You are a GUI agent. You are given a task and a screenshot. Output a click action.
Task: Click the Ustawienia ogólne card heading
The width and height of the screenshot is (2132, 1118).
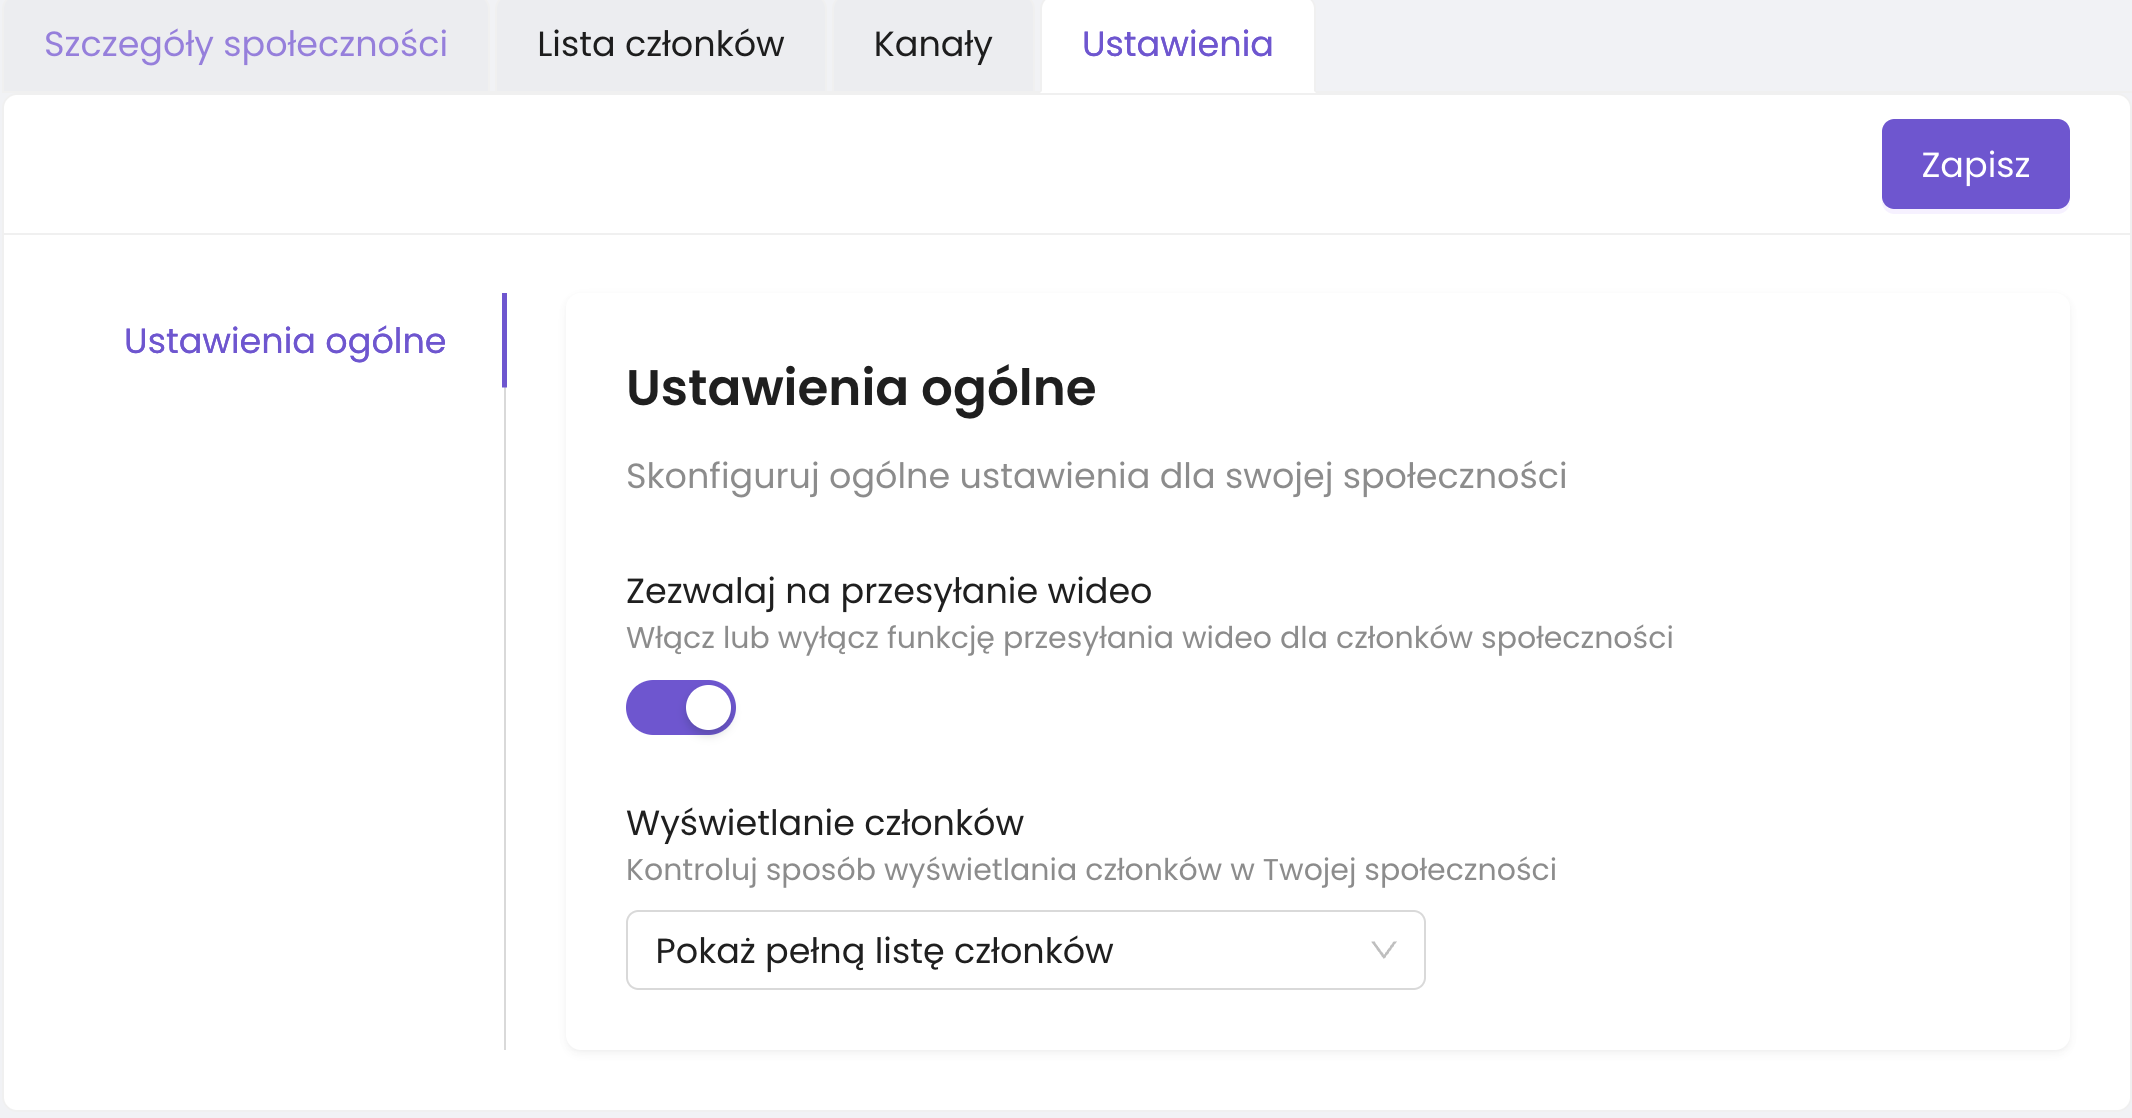click(861, 388)
